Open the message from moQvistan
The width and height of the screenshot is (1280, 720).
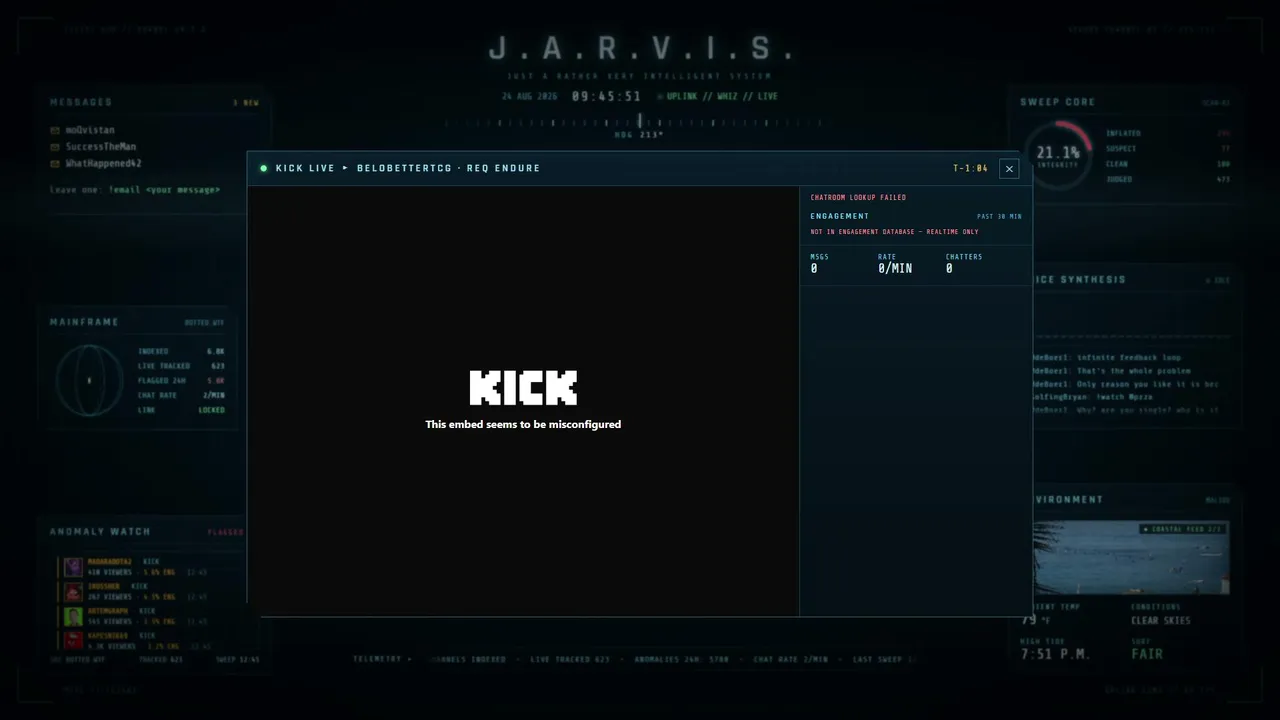(90, 130)
